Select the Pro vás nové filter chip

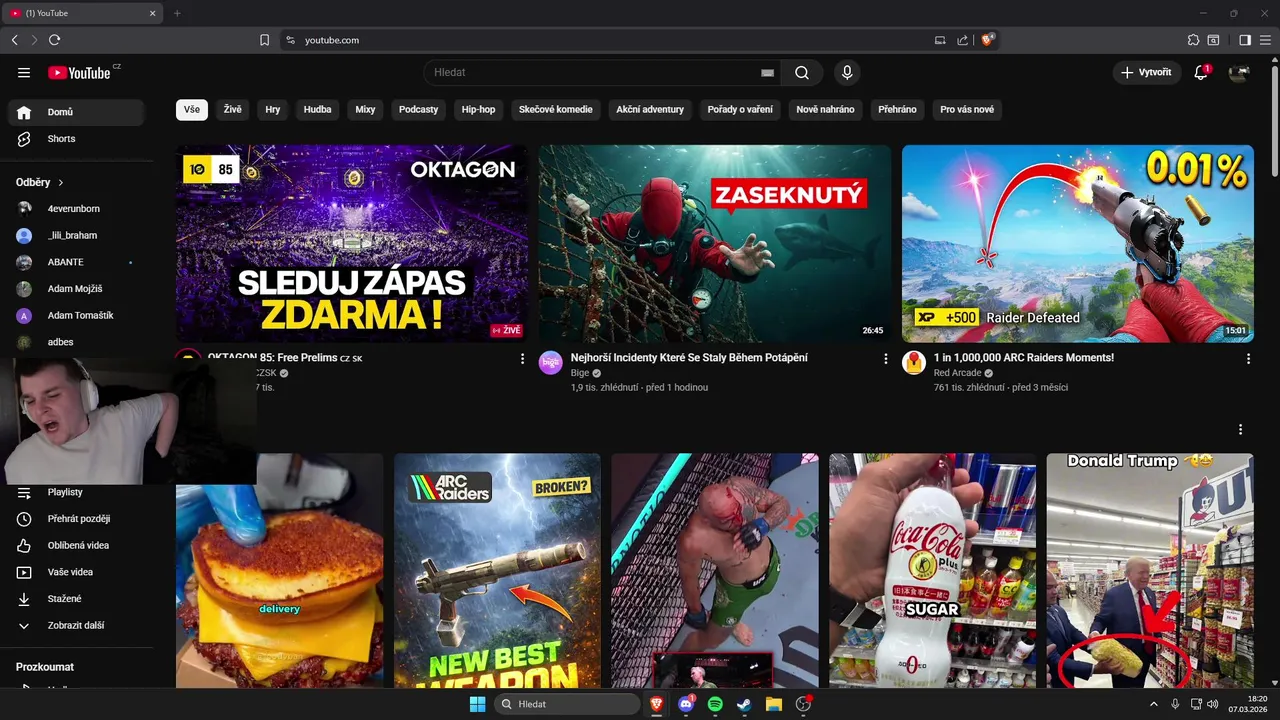click(967, 109)
